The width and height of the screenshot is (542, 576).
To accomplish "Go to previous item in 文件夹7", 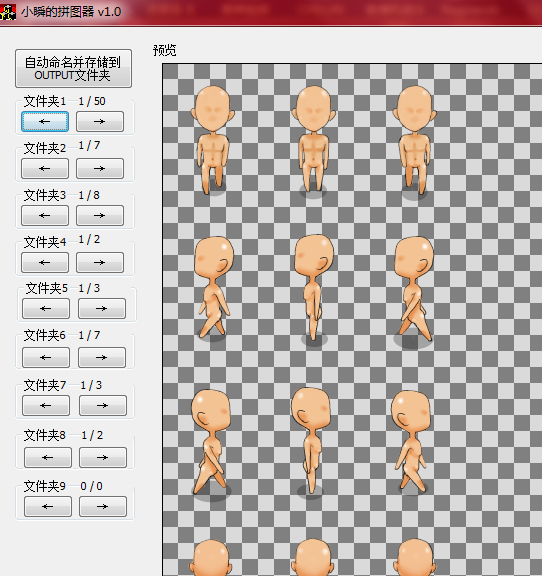I will [x=46, y=406].
